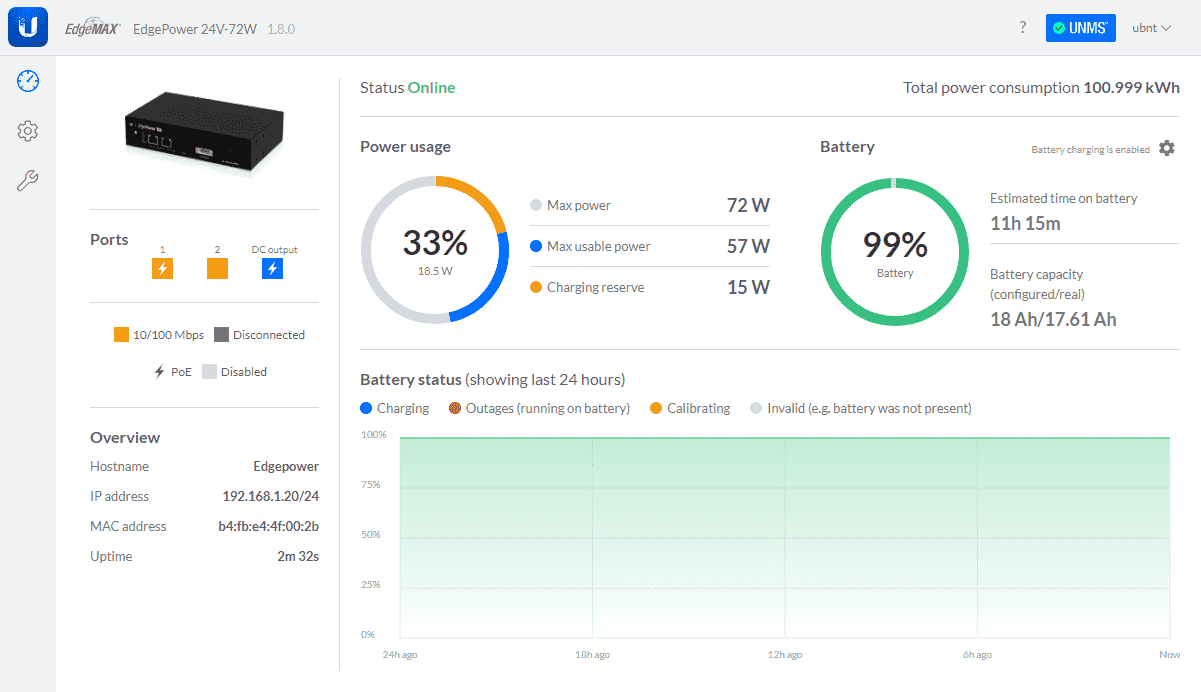Click the firmware version 1.8.0
The height and width of the screenshot is (692, 1201).
click(x=281, y=29)
